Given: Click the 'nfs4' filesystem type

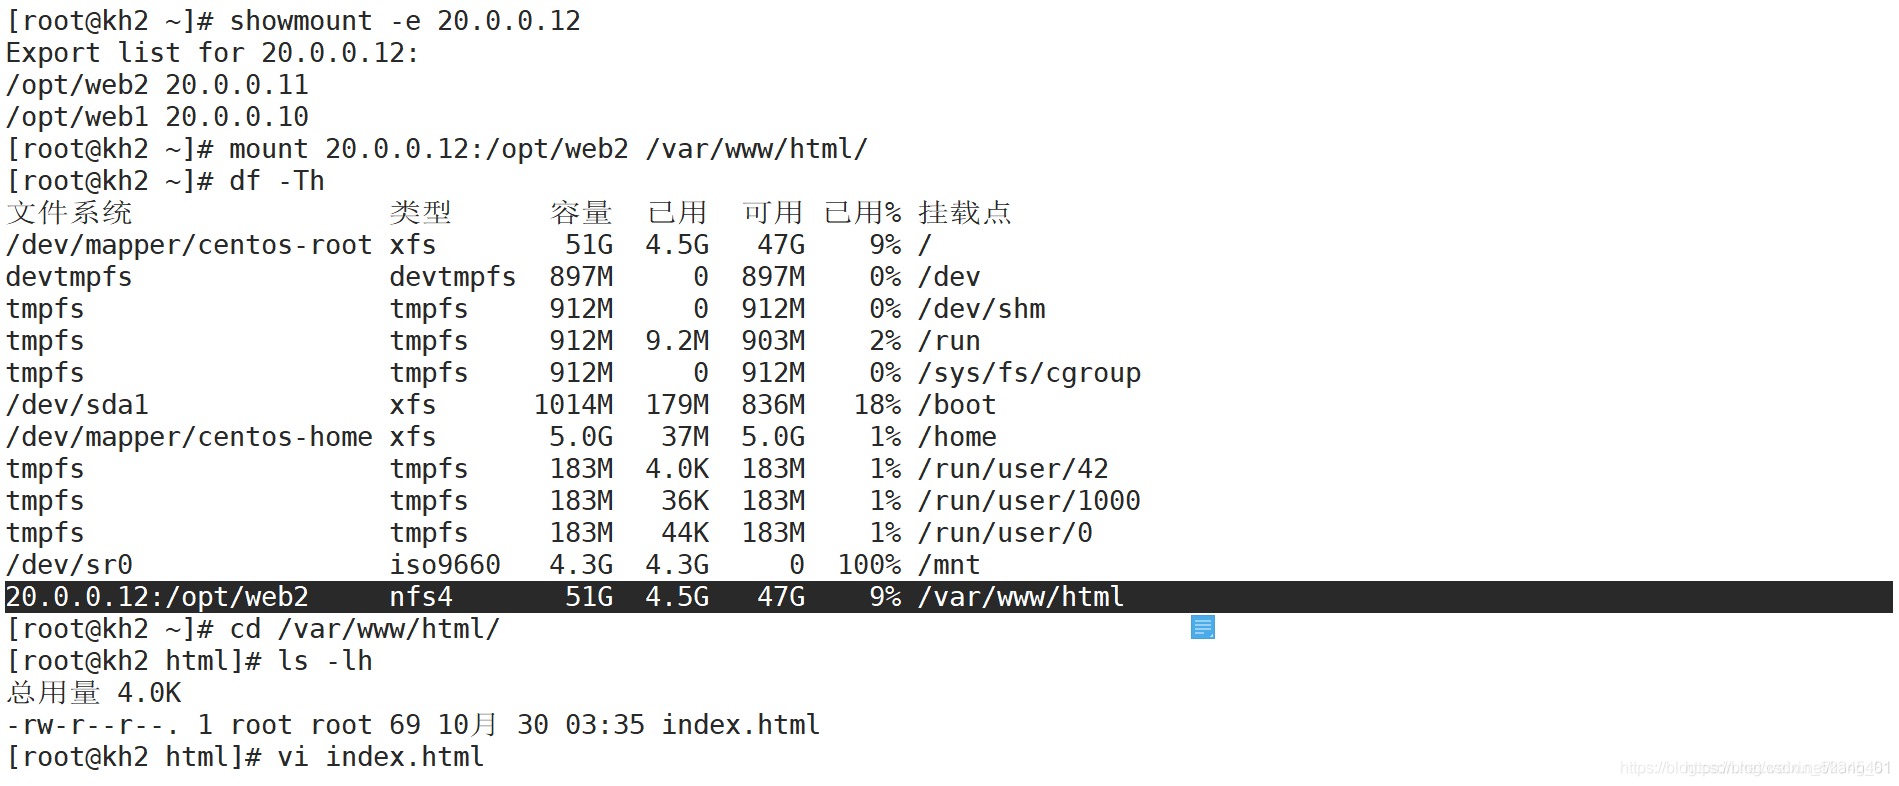Looking at the screenshot, I should [x=421, y=597].
